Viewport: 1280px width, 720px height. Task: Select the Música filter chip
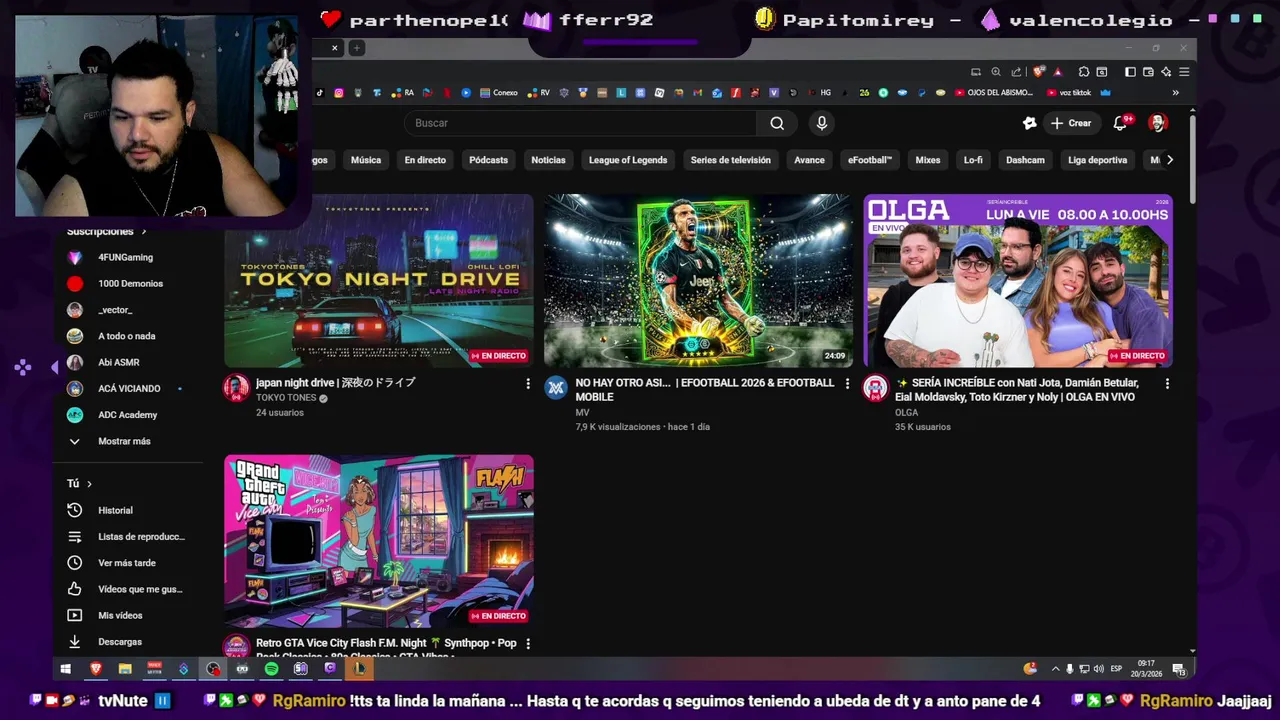(x=366, y=160)
